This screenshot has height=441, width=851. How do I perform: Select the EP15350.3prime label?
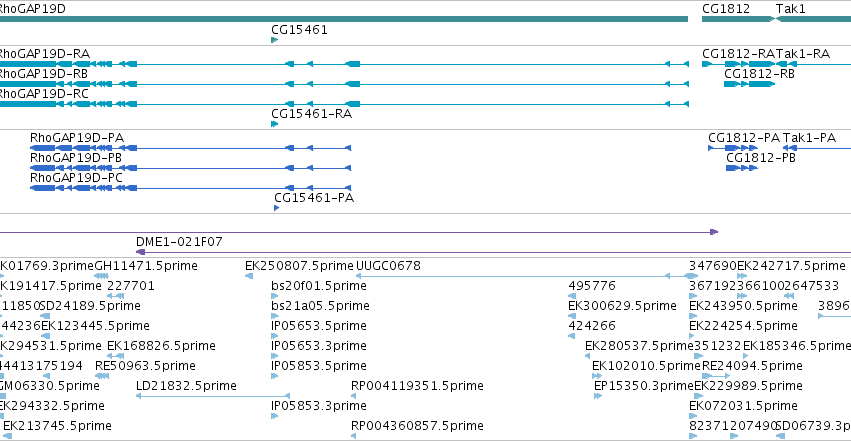pos(644,386)
